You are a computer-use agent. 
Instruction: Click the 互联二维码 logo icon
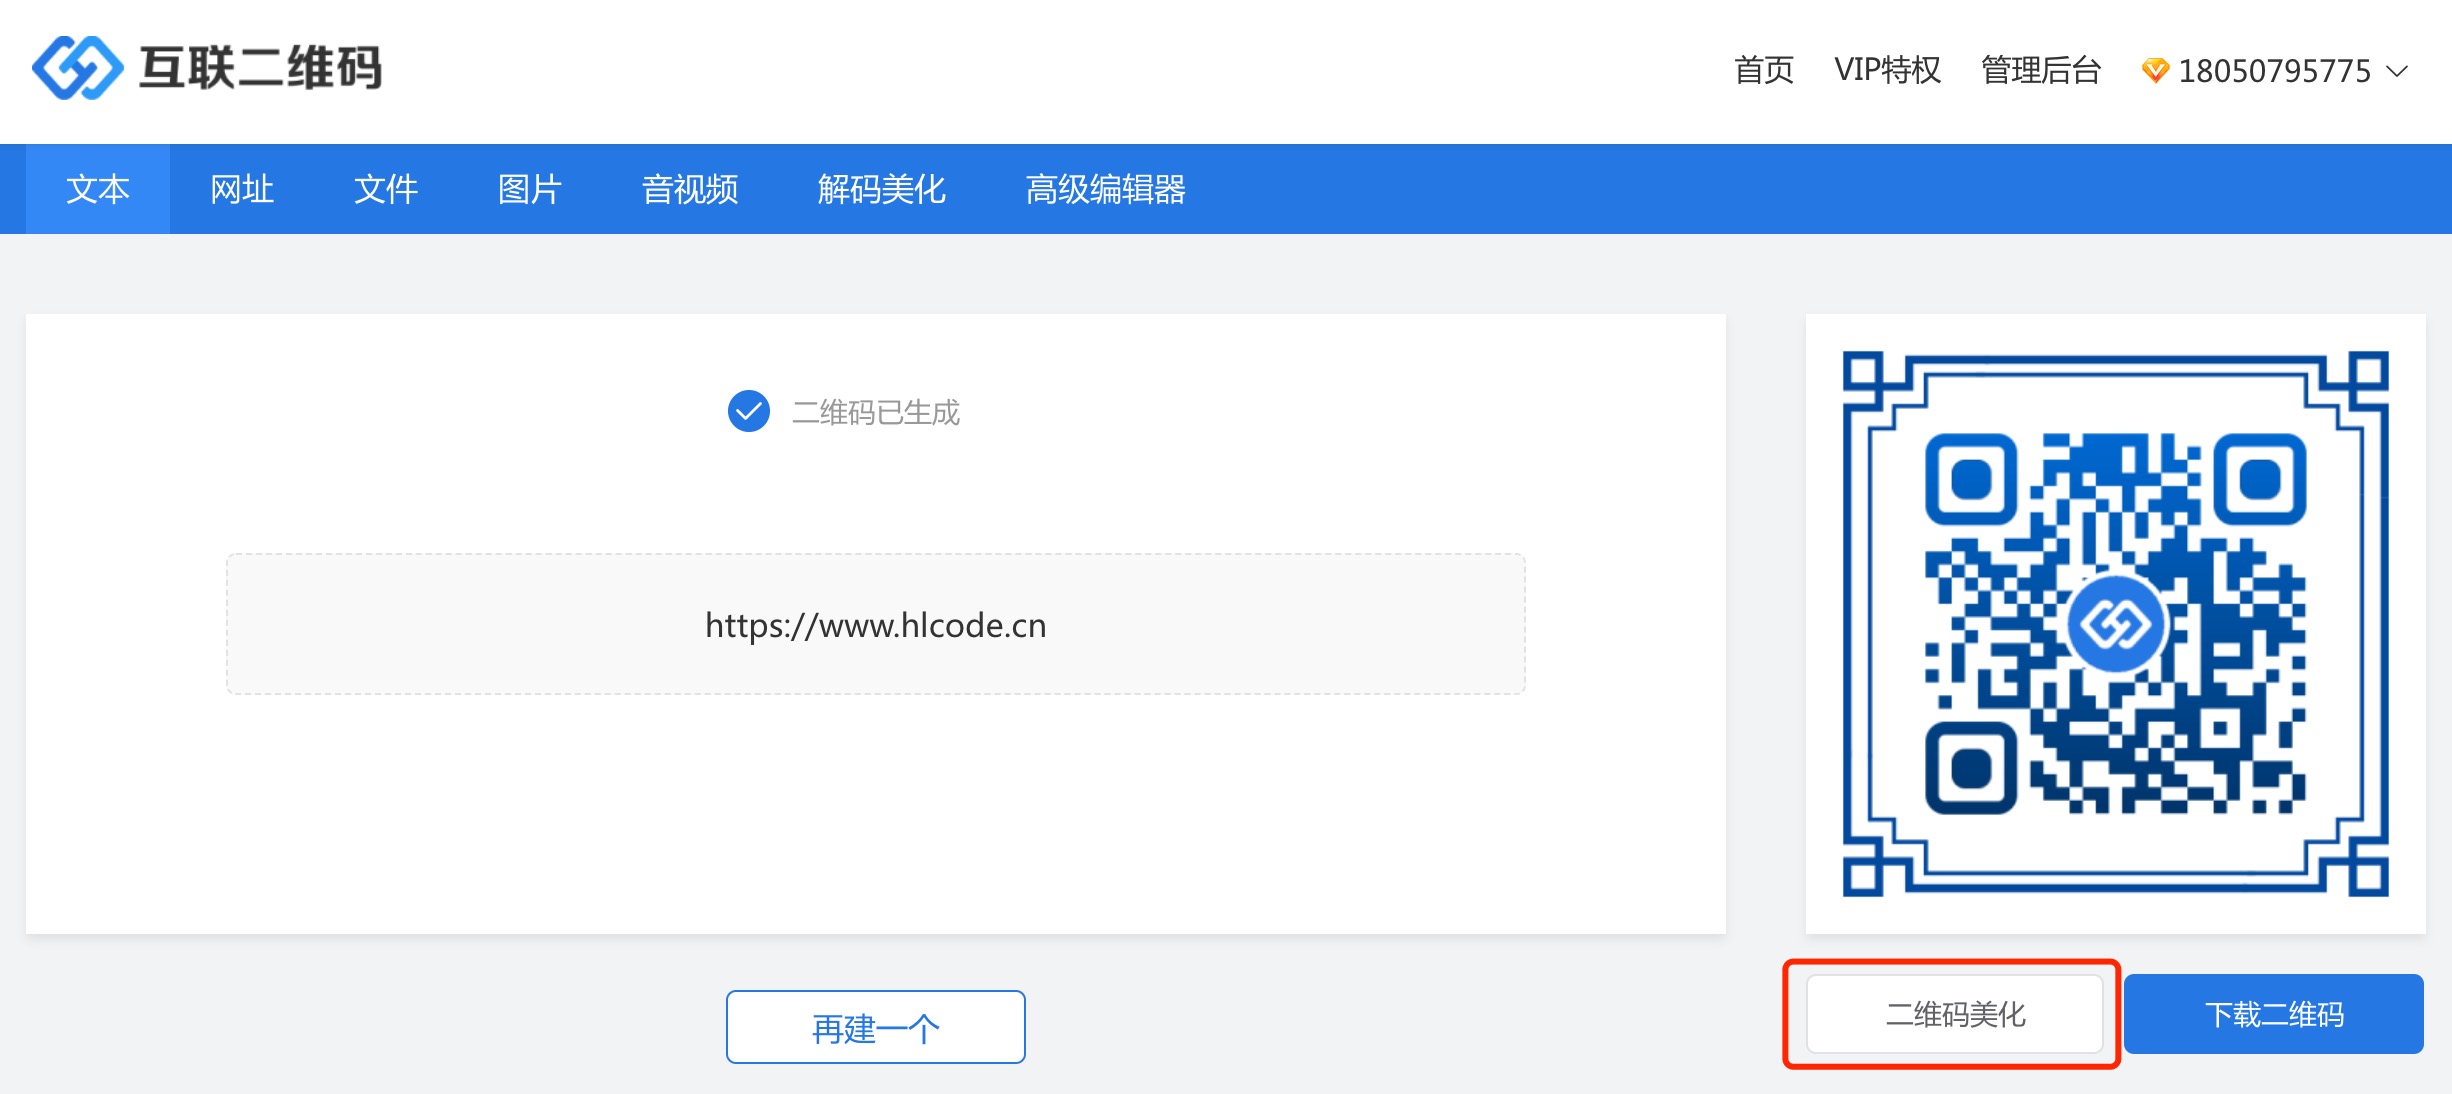coord(78,68)
